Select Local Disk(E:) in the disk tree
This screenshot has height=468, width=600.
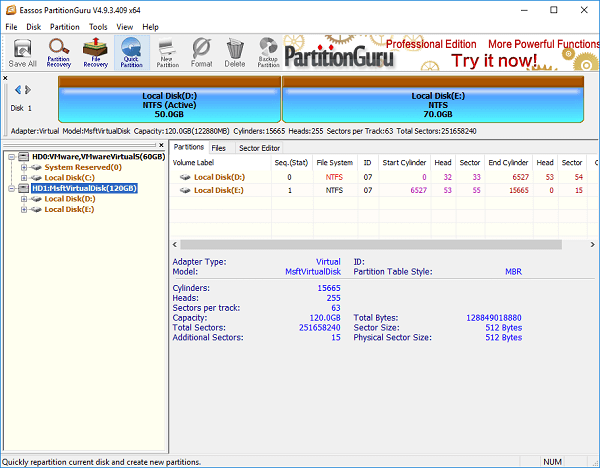click(x=69, y=209)
